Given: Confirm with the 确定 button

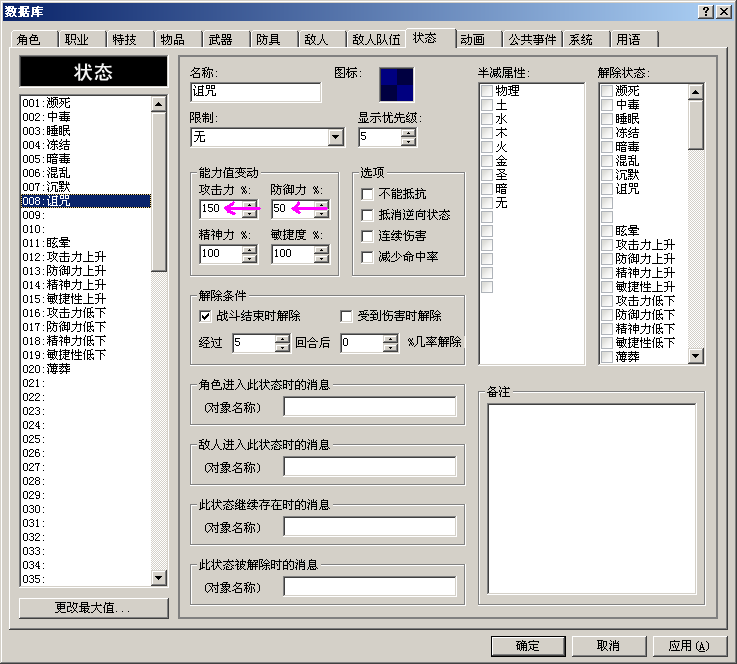Looking at the screenshot, I should point(528,646).
